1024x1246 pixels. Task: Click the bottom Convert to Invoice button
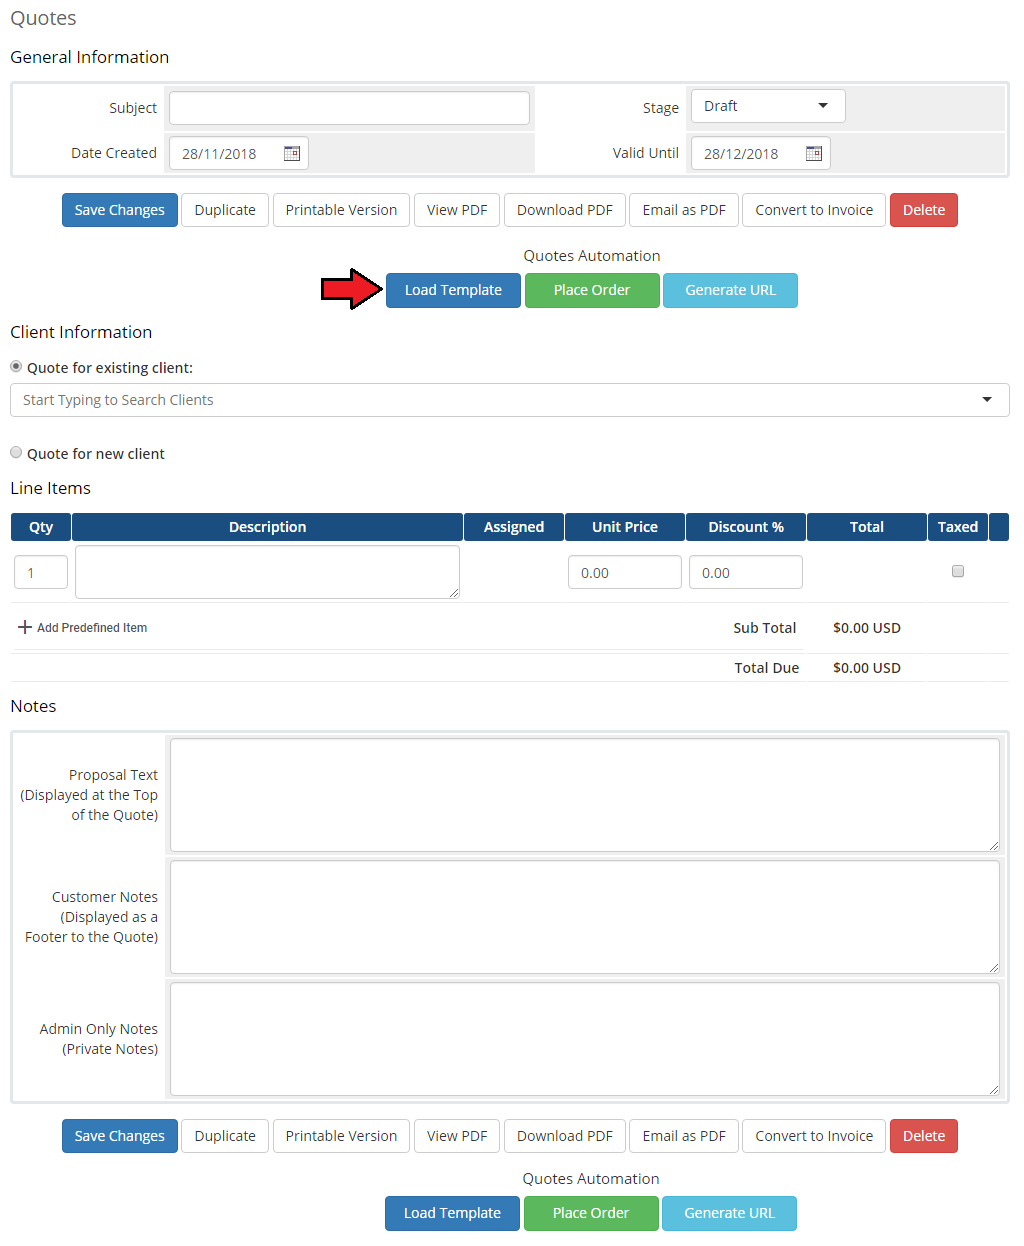tap(814, 1136)
